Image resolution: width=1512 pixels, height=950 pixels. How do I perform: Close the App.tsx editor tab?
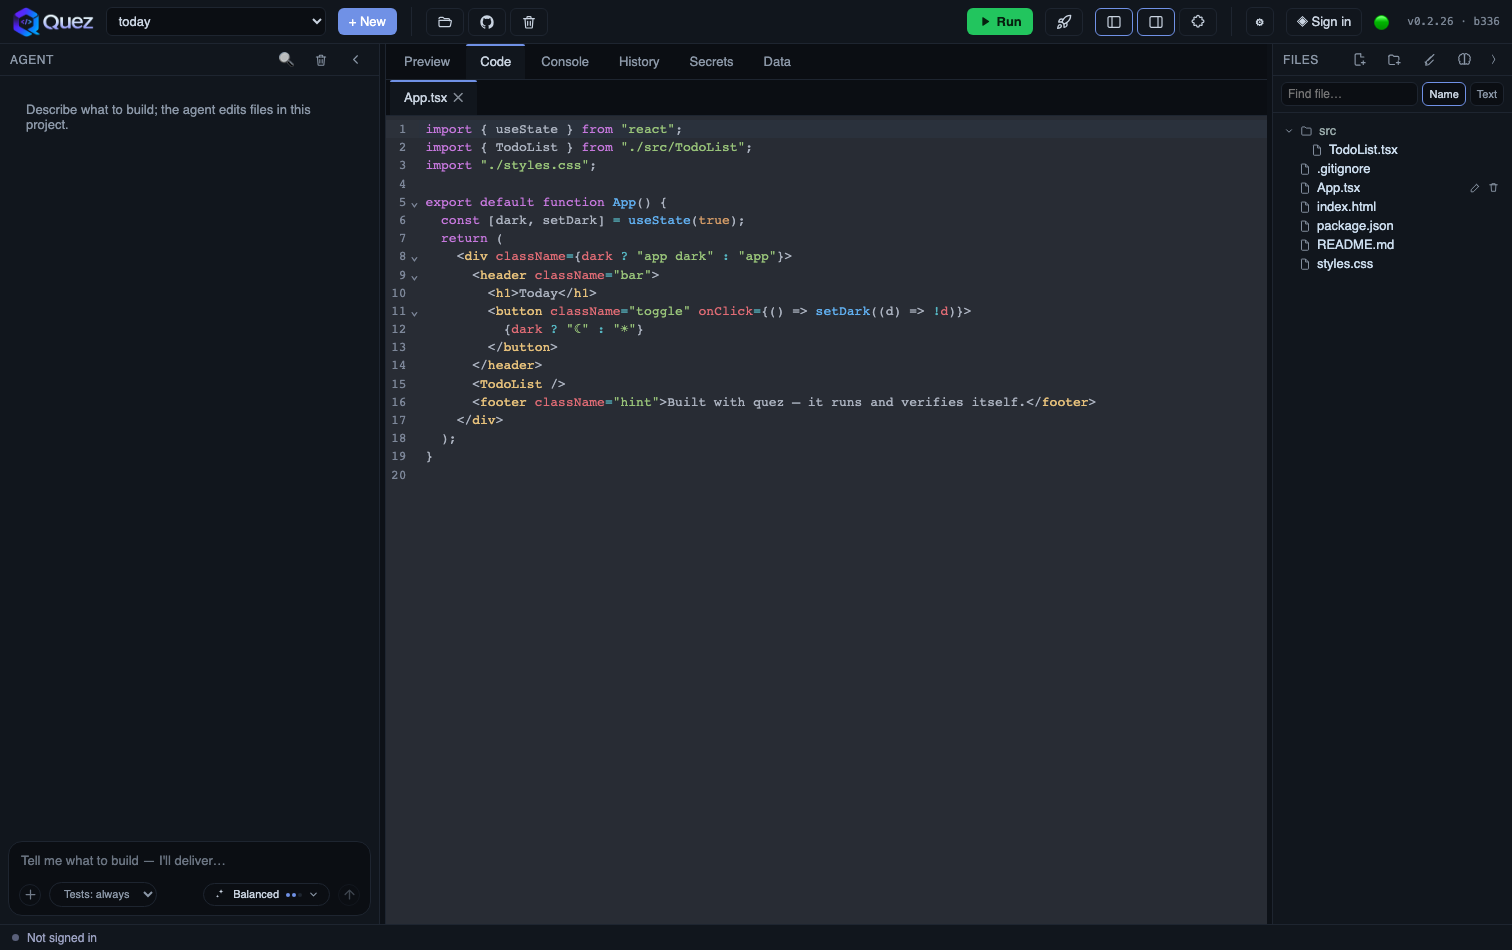click(458, 98)
